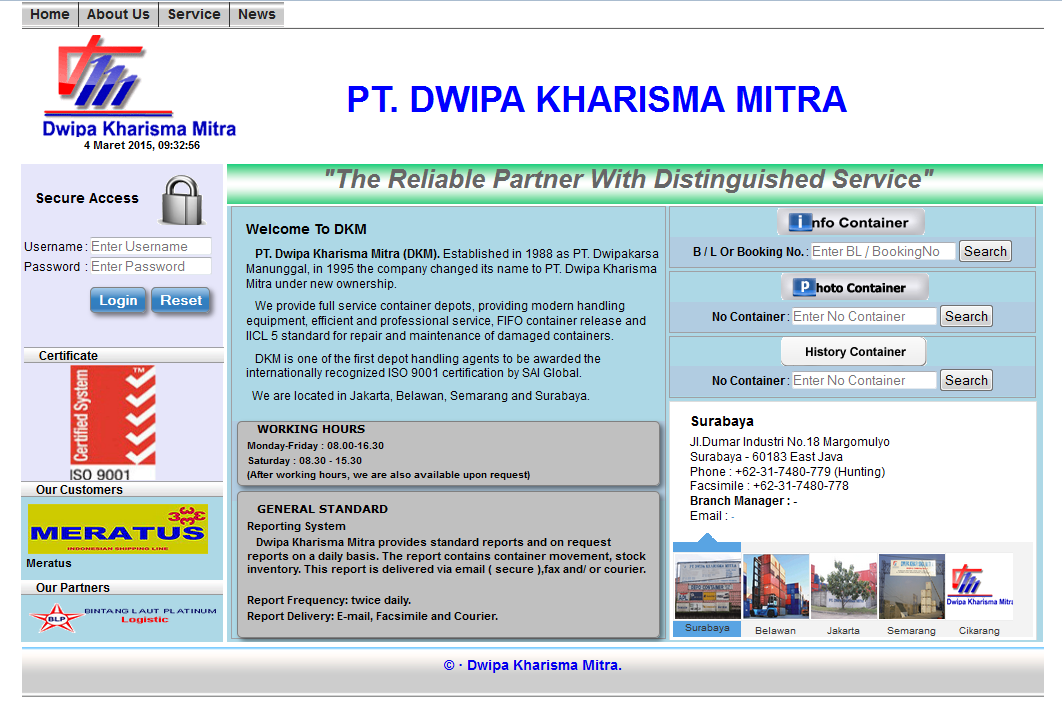Click the GENERAL STANDARD heading
Image resolution: width=1062 pixels, height=705 pixels.
pos(322,509)
